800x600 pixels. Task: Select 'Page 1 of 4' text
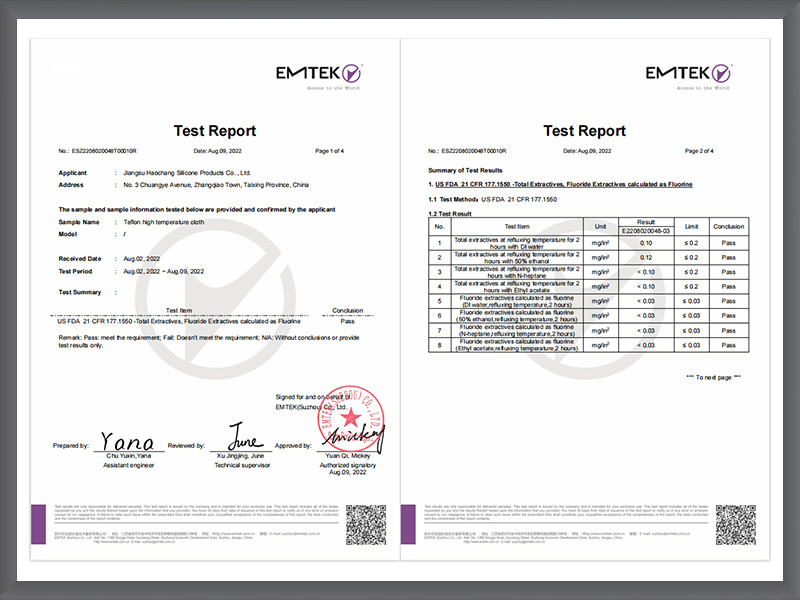[x=330, y=151]
